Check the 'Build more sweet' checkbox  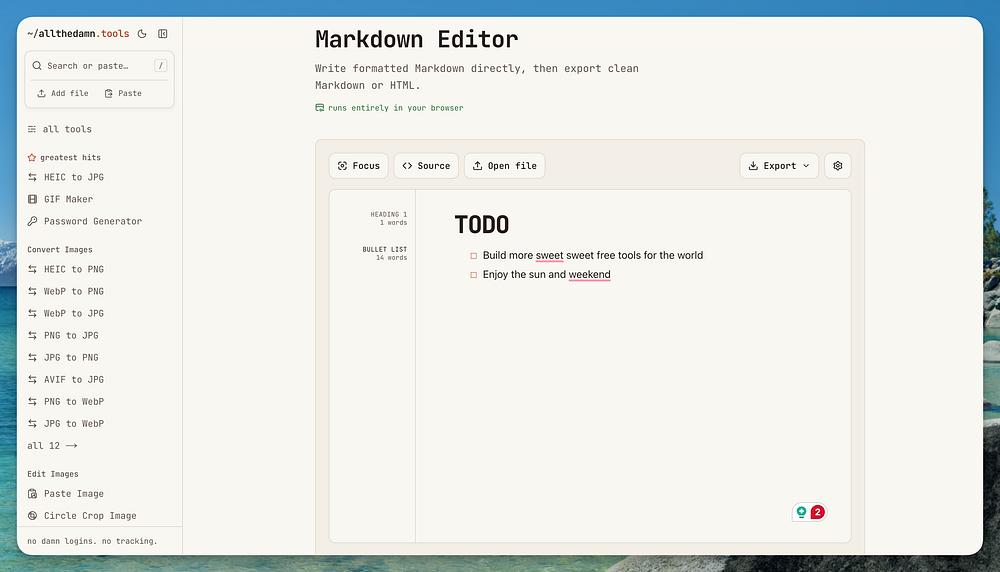point(473,256)
